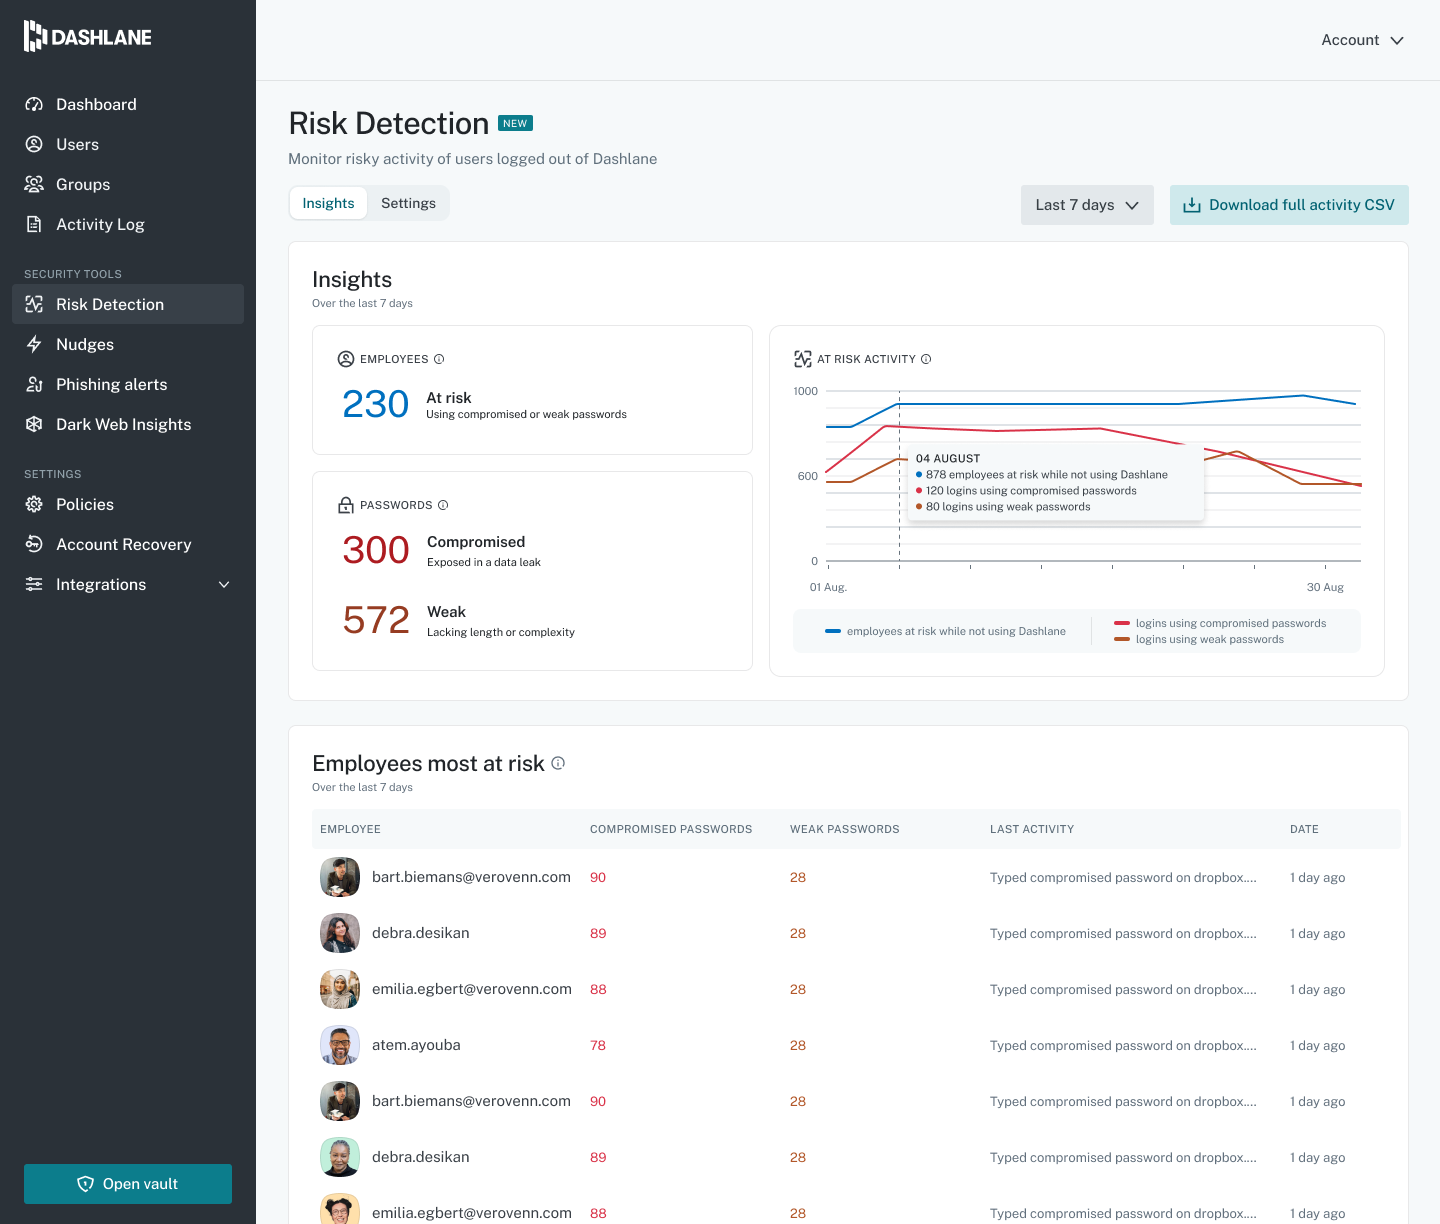Click the Open vault button
1440x1224 pixels.
click(128, 1184)
